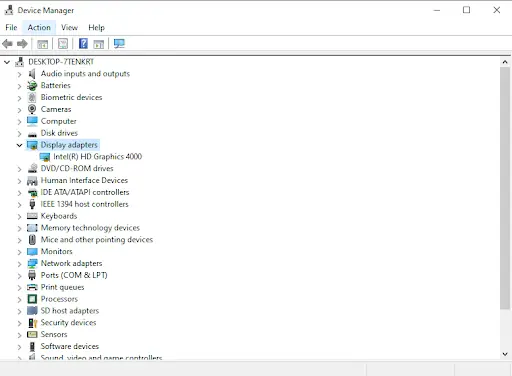
Task: Click the Properties toolbar icon
Action: click(63, 44)
